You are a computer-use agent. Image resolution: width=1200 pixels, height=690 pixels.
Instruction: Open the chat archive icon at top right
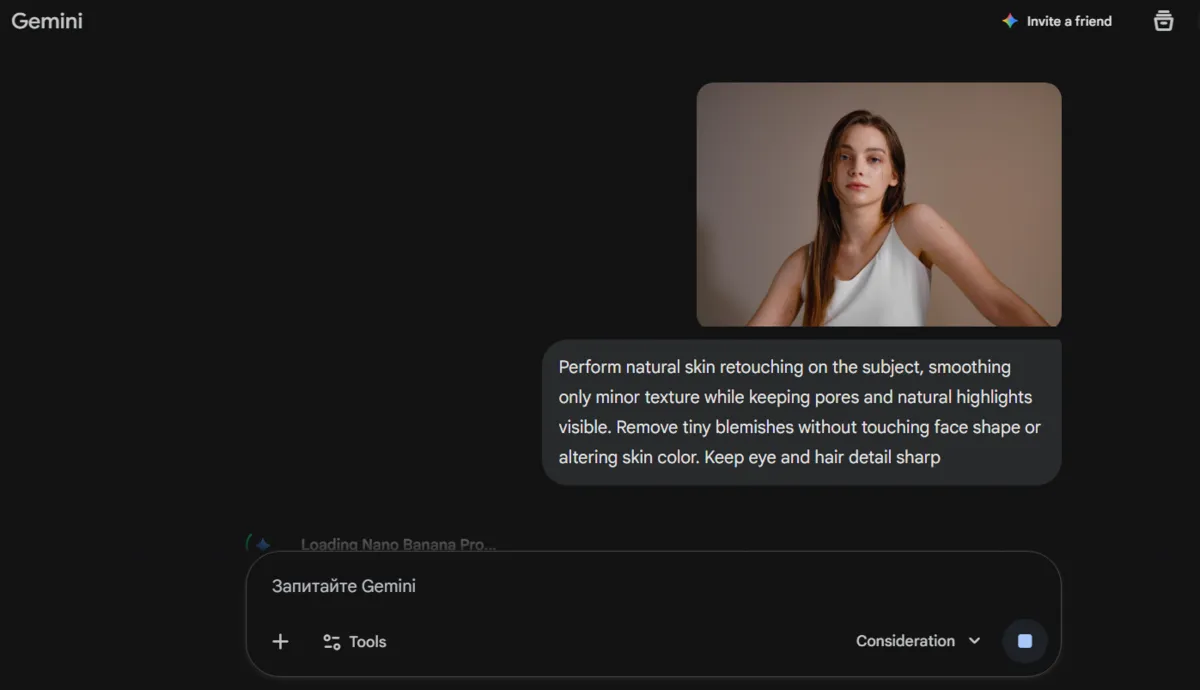[x=1163, y=20]
